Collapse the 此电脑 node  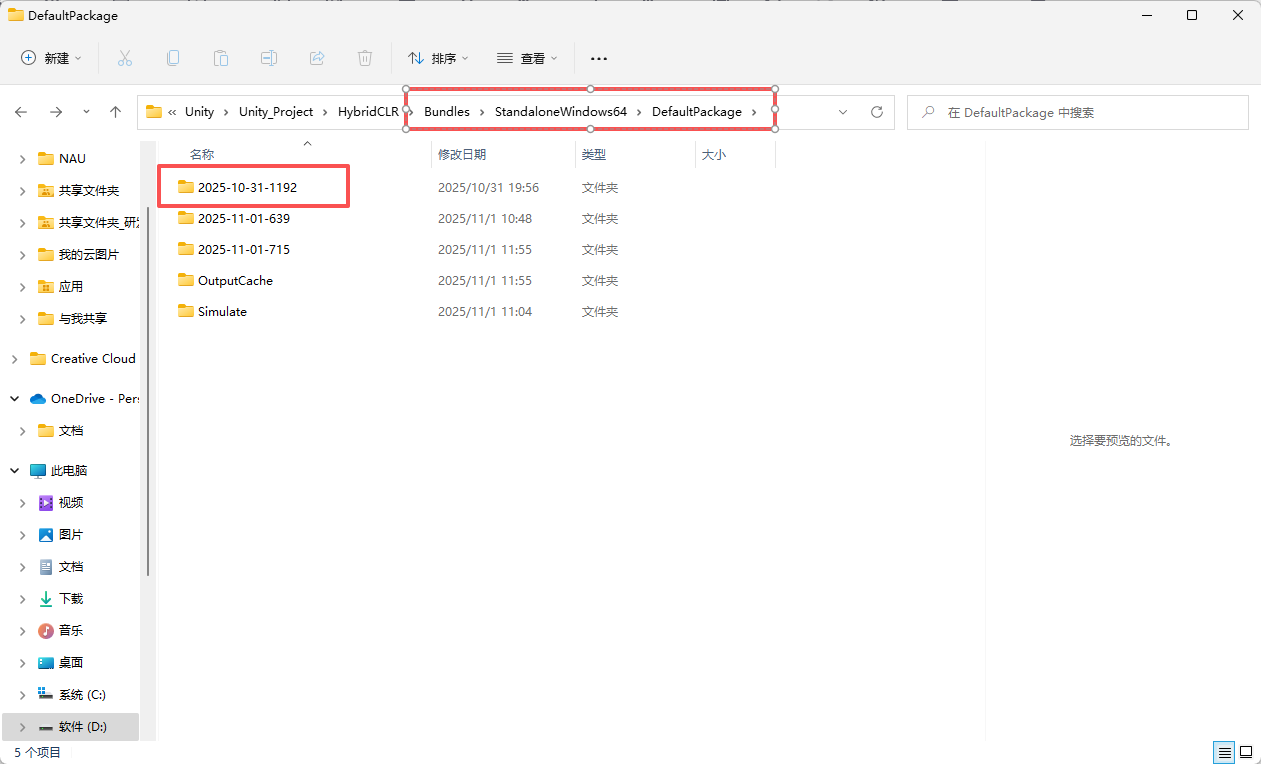pos(14,471)
